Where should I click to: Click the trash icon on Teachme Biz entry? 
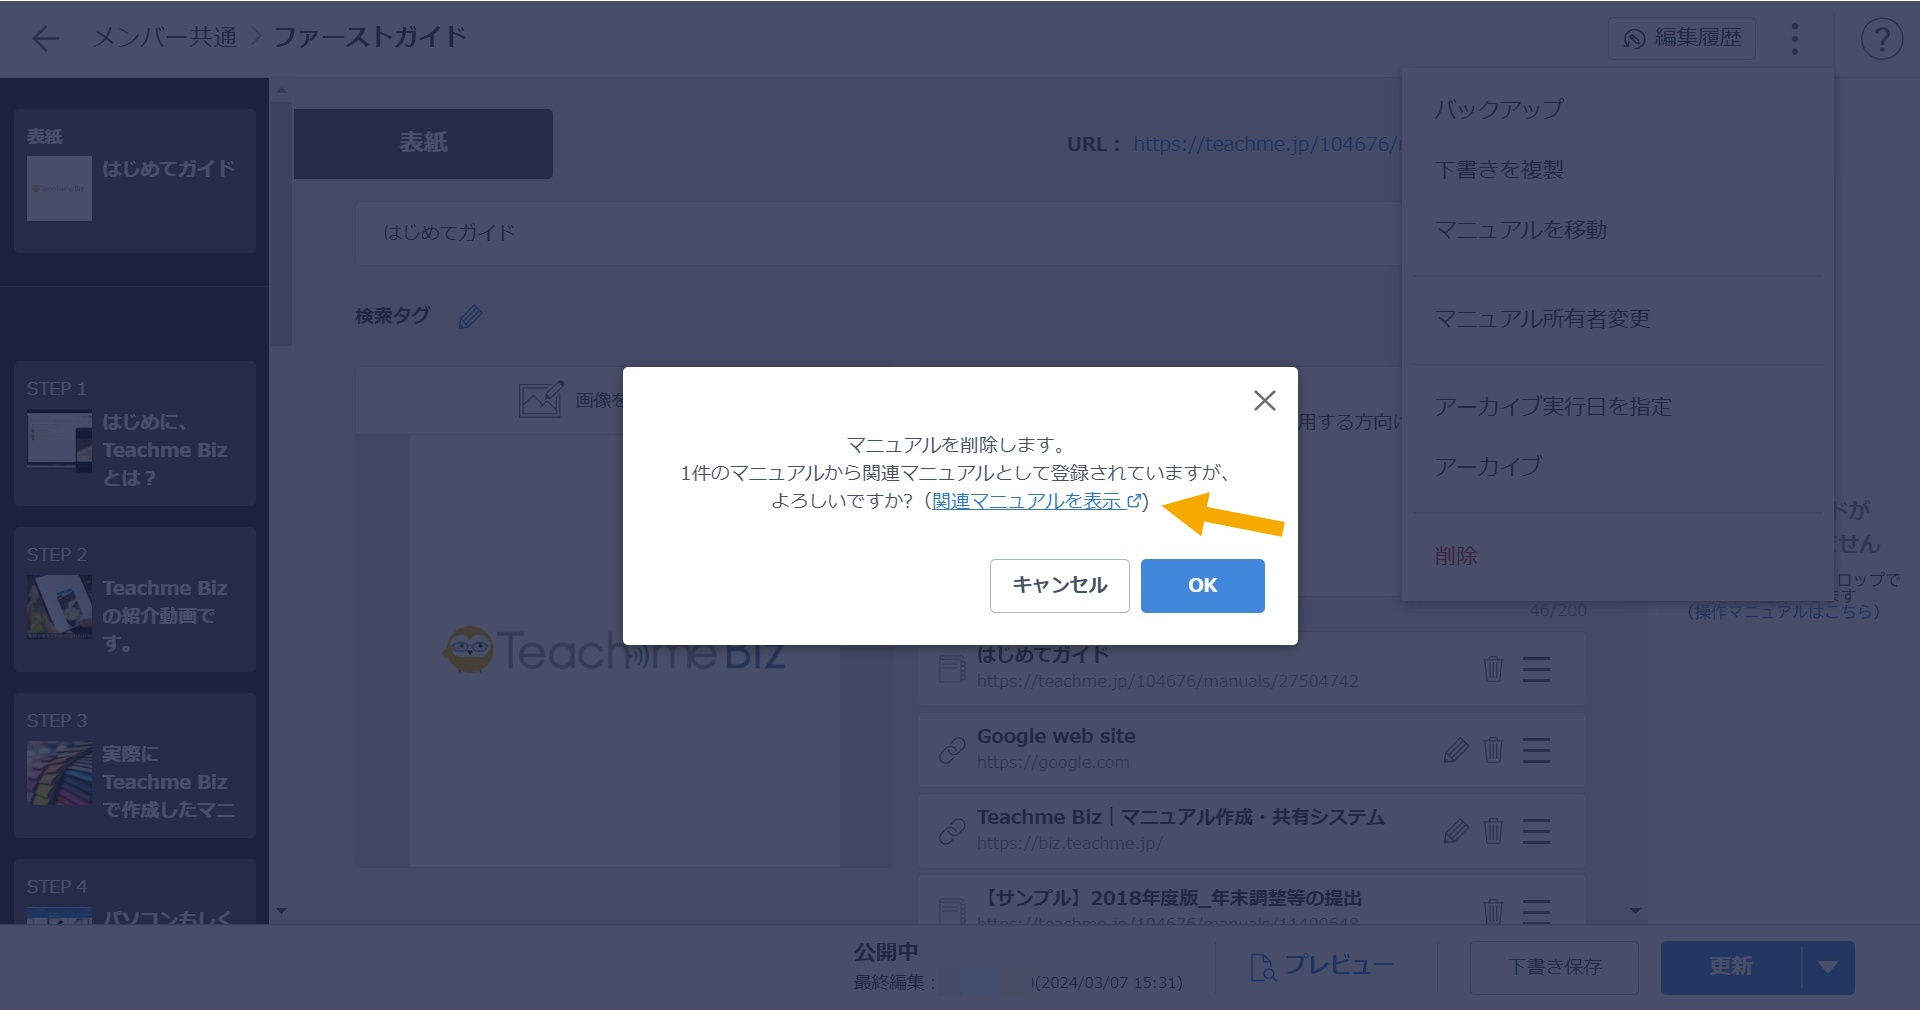[1494, 831]
